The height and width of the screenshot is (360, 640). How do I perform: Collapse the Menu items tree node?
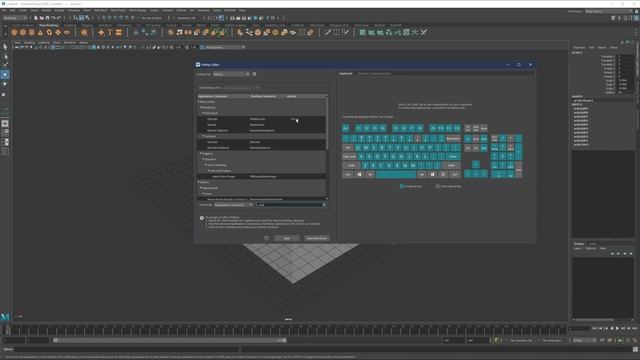(199, 102)
